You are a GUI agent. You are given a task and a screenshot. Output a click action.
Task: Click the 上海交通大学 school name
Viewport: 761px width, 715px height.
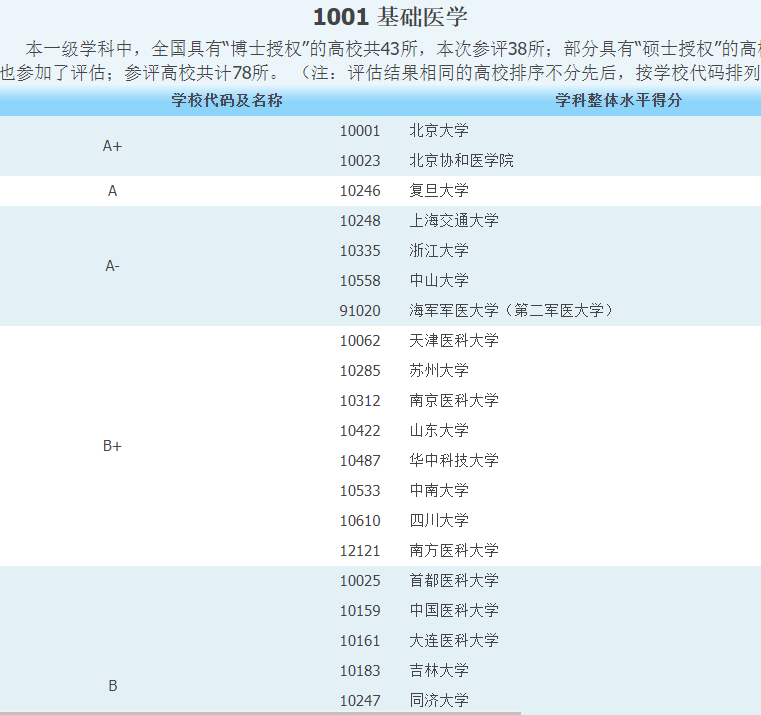(453, 221)
